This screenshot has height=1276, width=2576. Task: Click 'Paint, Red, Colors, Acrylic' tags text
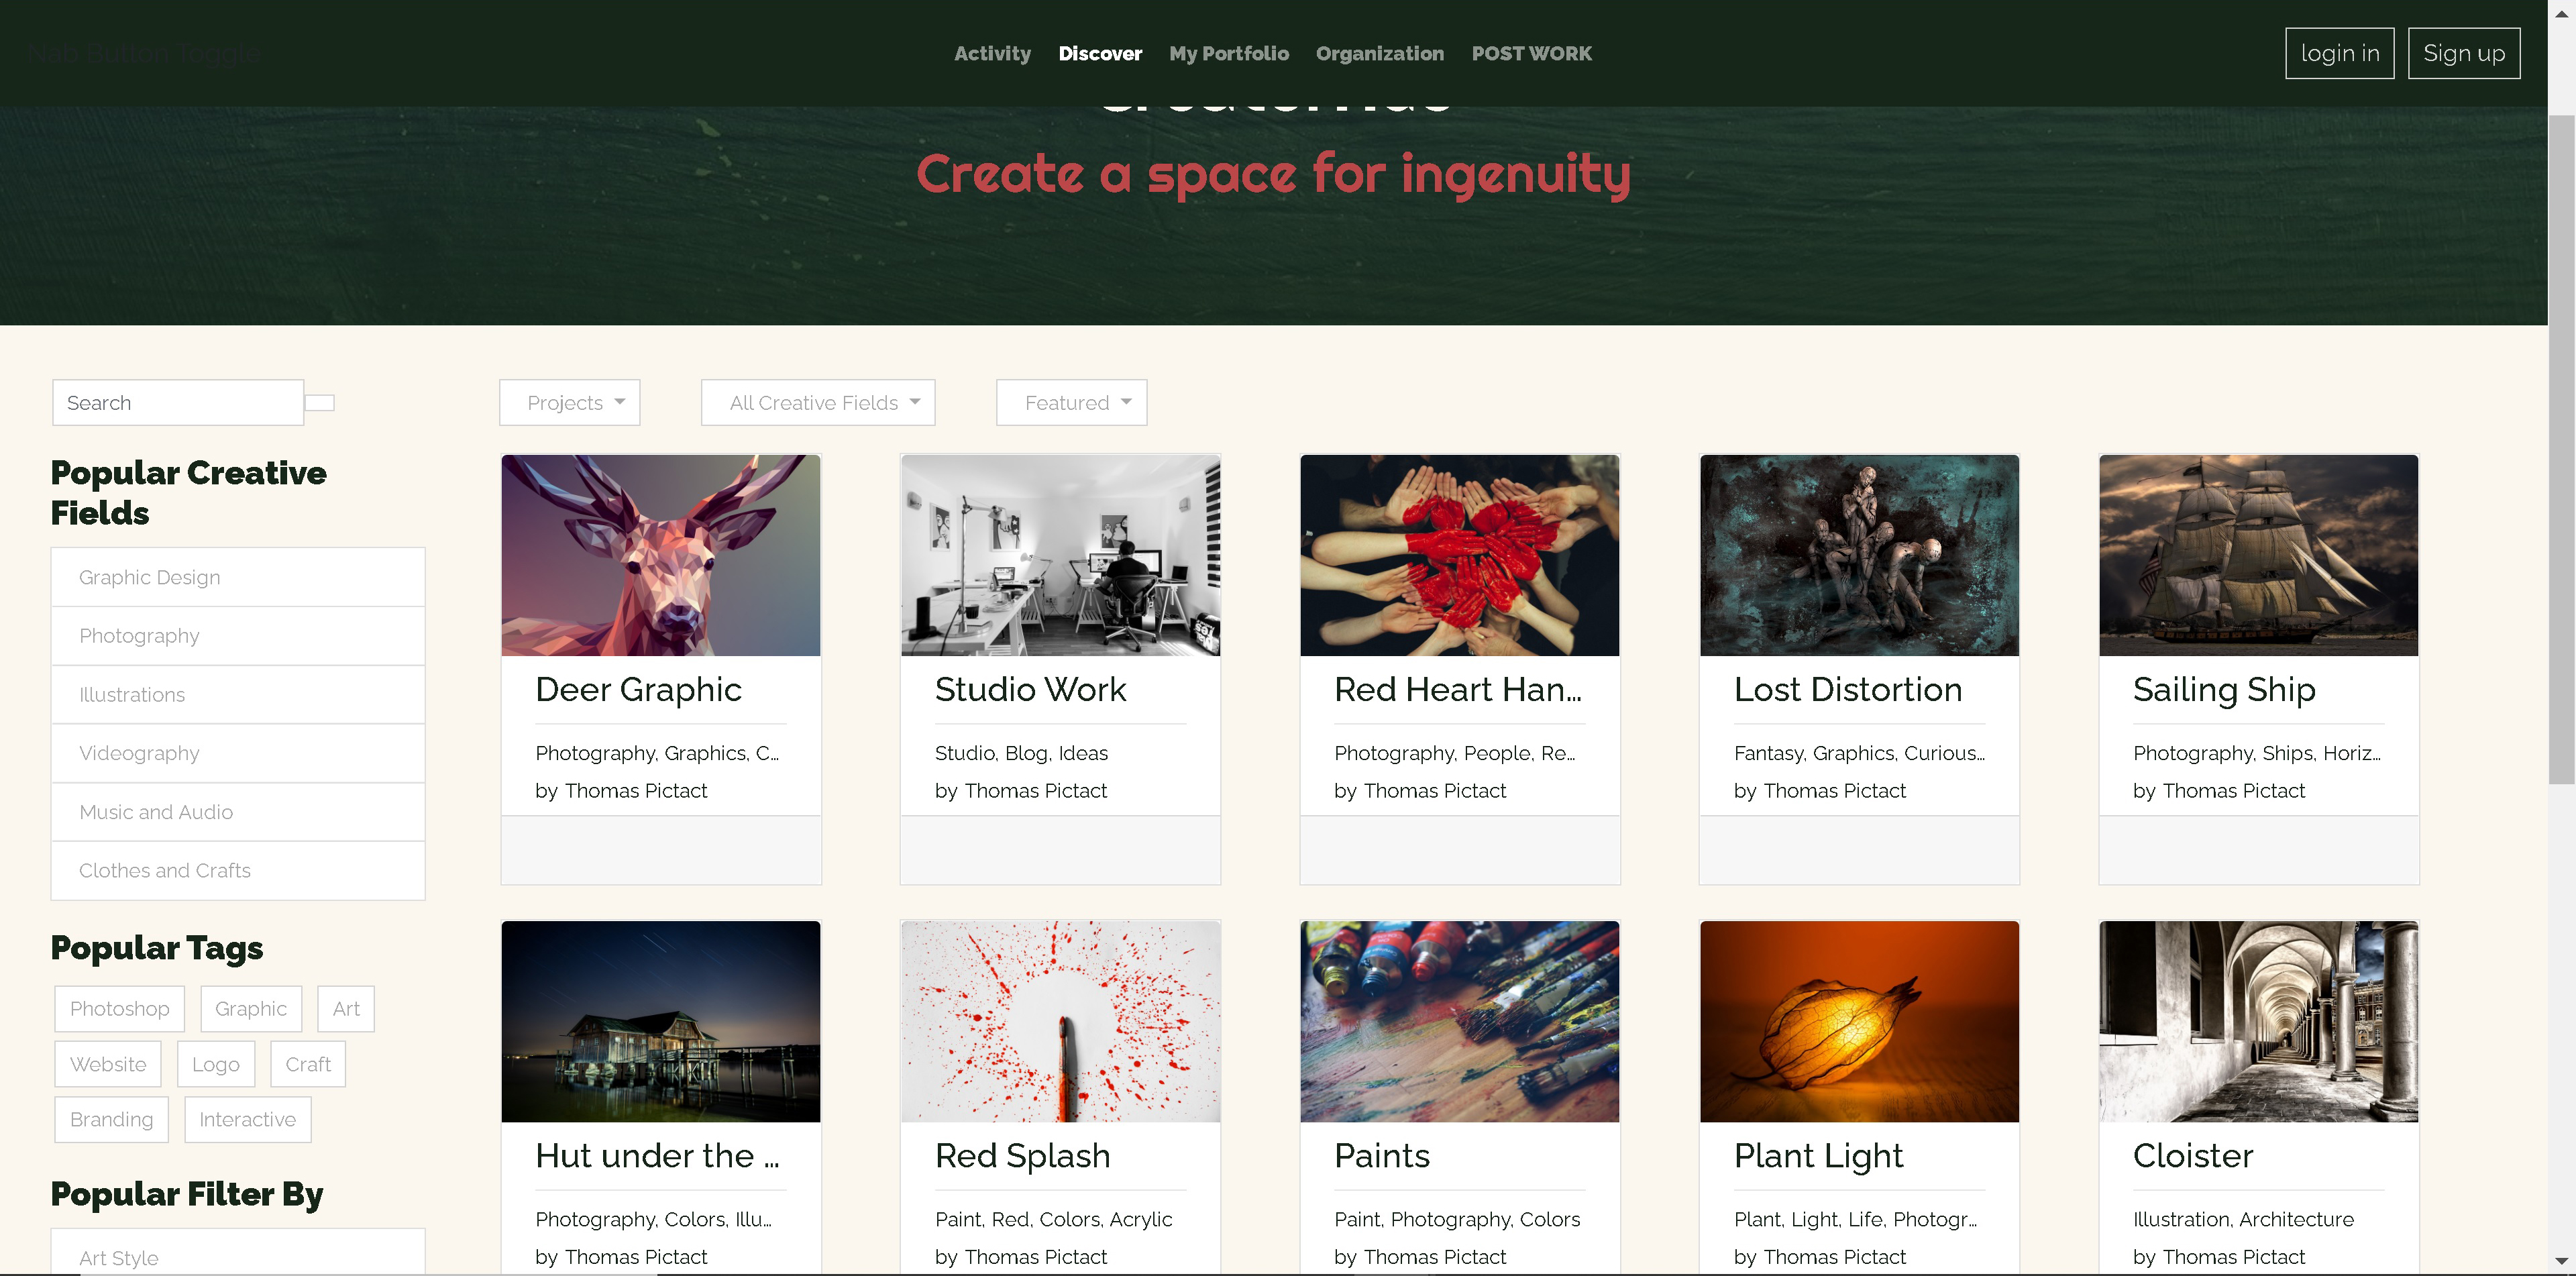(x=1053, y=1219)
